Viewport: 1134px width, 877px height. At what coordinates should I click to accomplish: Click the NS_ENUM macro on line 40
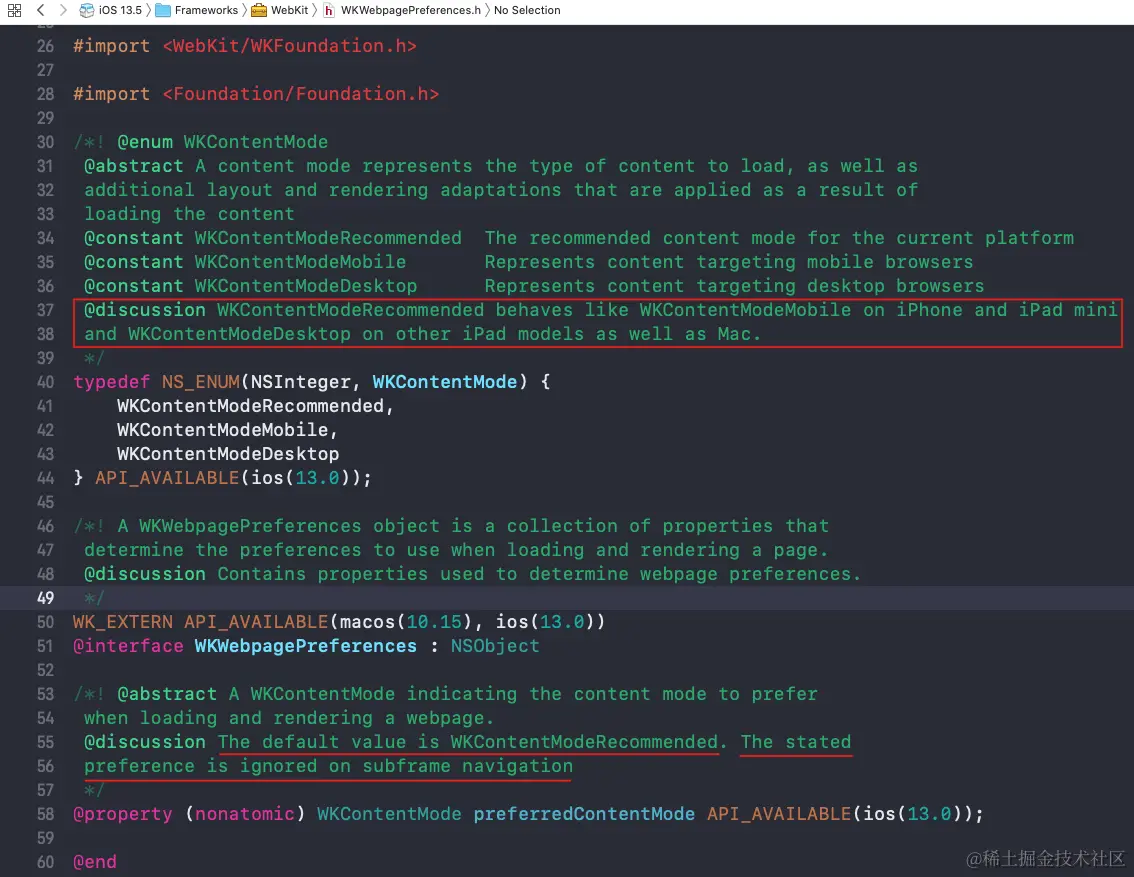(200, 382)
